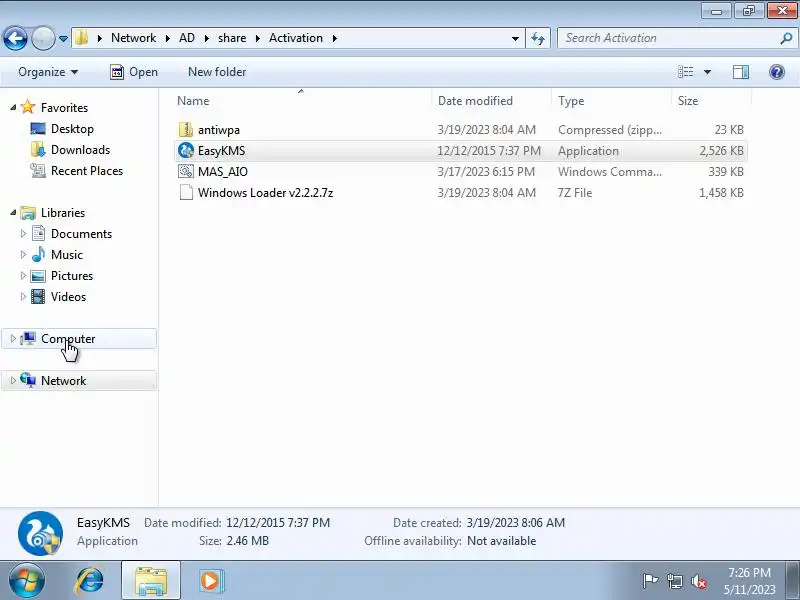The height and width of the screenshot is (600, 800).
Task: Open the previous locations address dropdown
Action: [x=515, y=38]
